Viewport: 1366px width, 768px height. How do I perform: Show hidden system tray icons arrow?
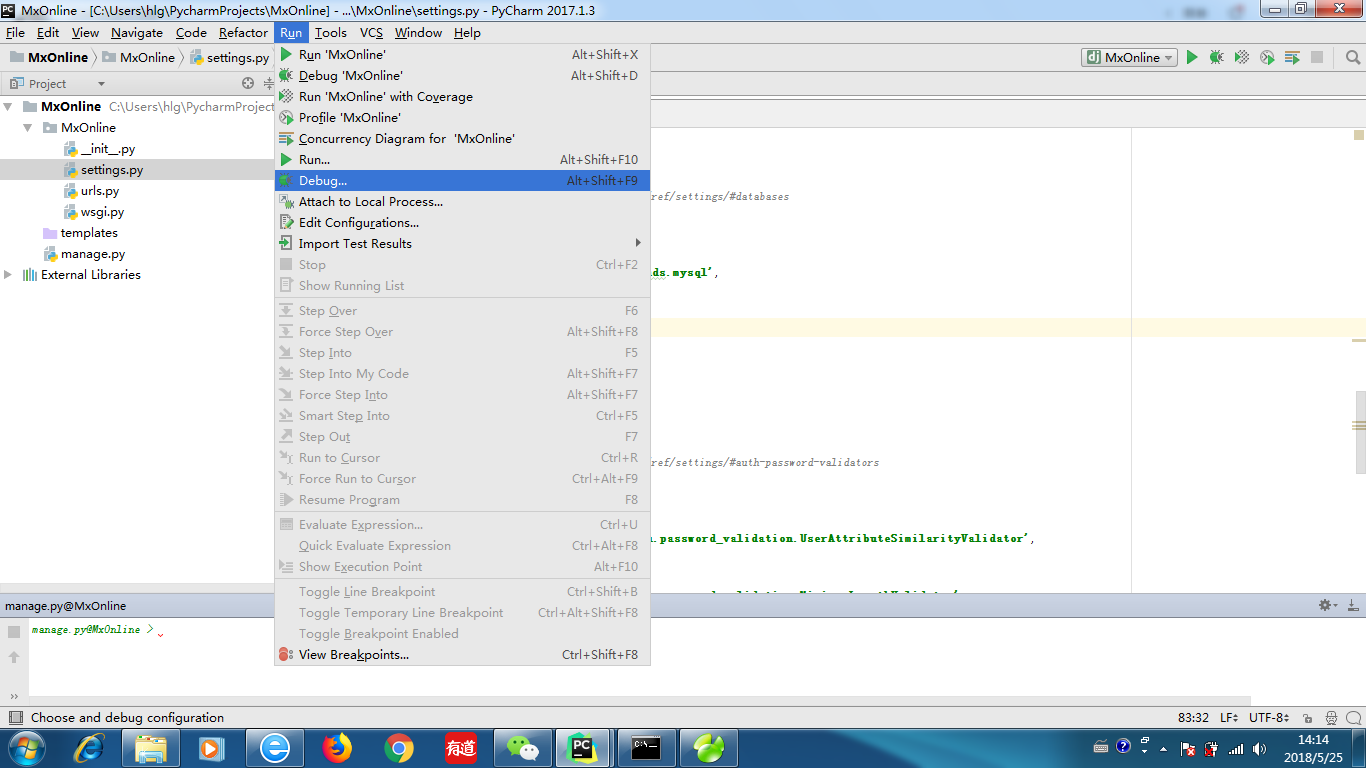(x=1162, y=748)
